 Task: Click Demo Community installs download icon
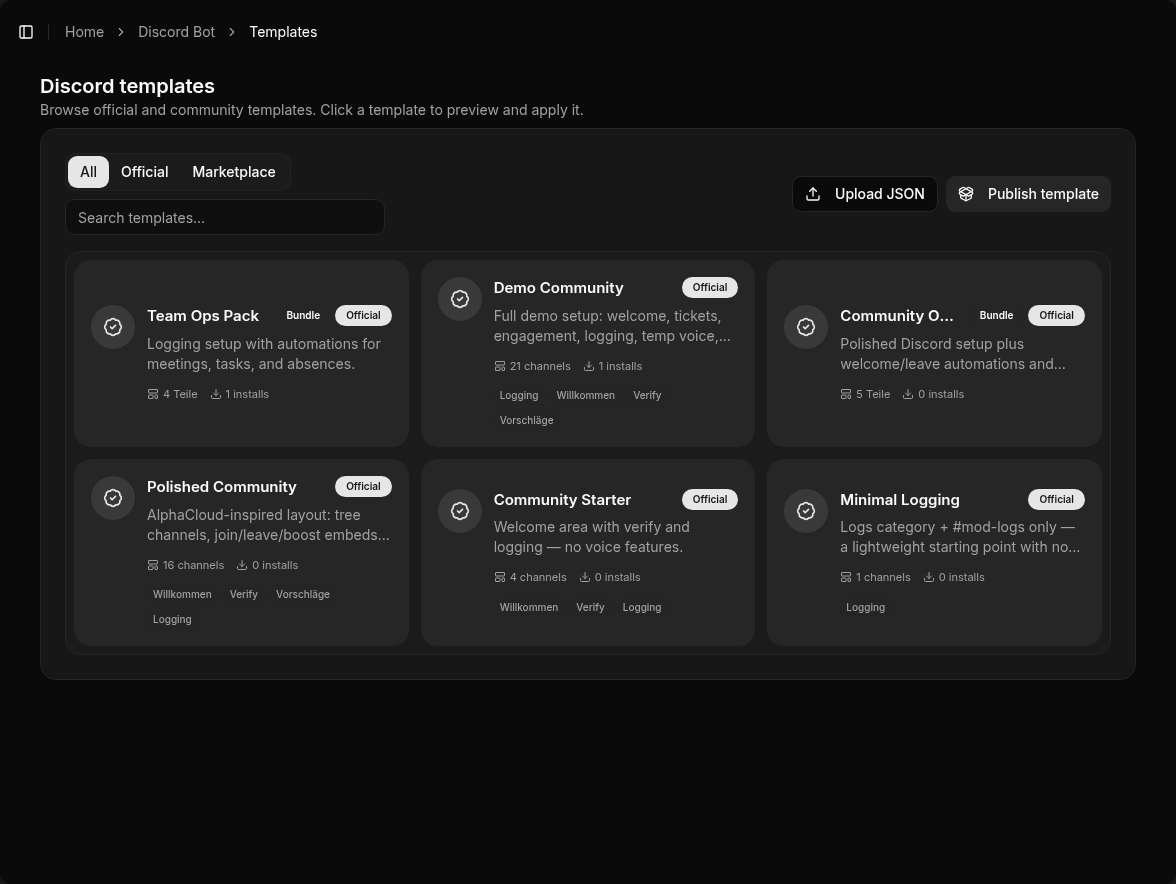(589, 367)
